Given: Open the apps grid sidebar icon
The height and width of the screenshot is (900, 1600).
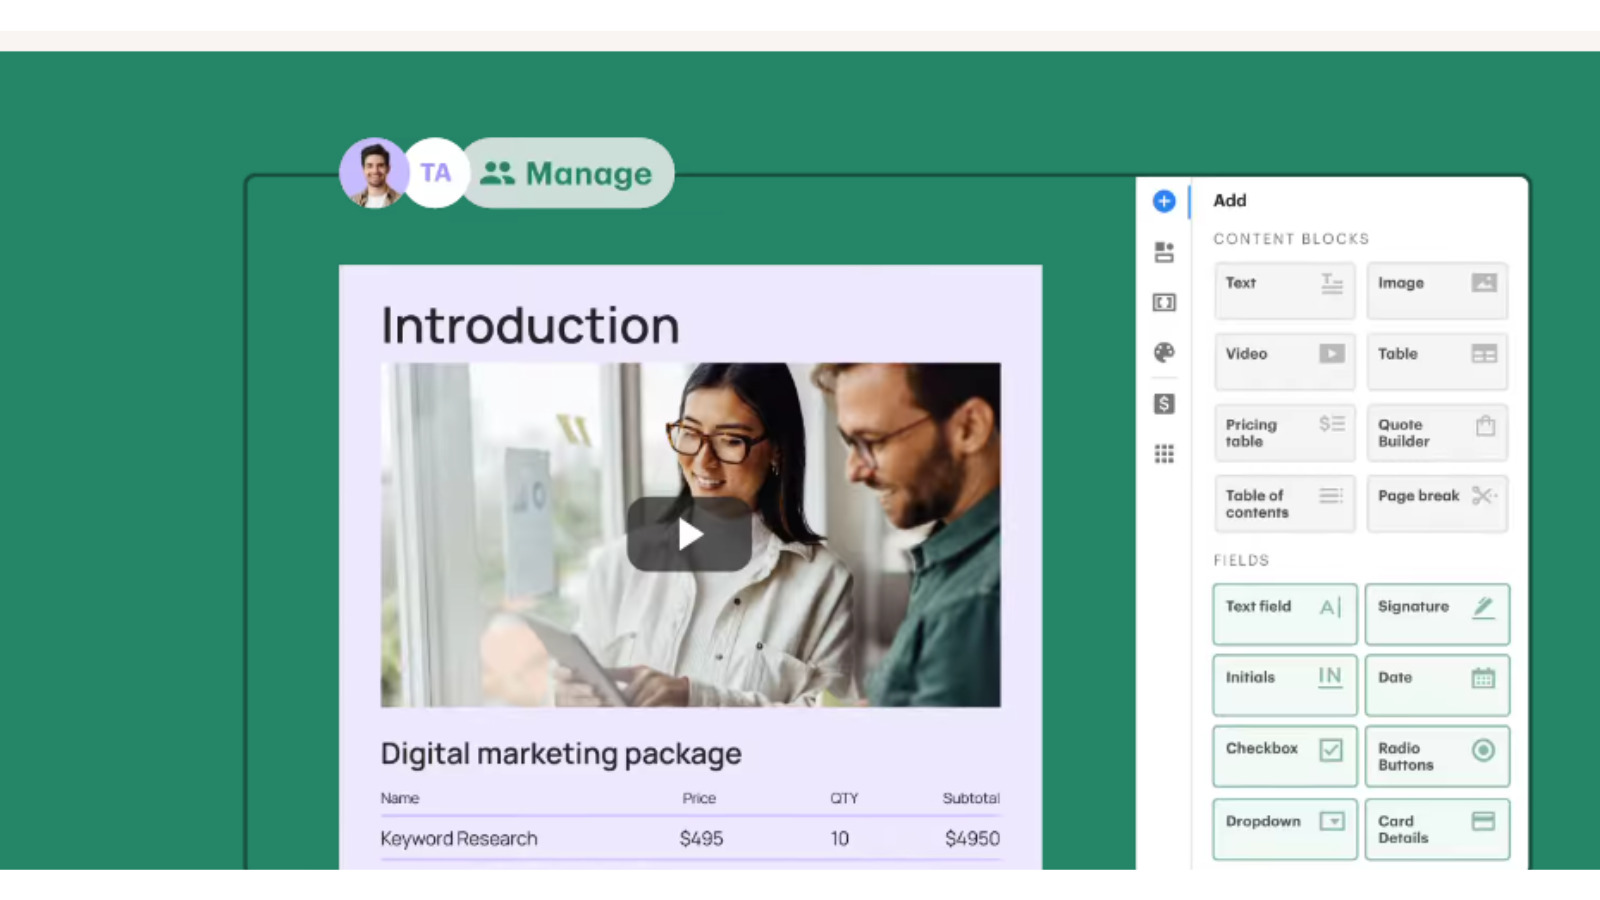Looking at the screenshot, I should tap(1164, 454).
